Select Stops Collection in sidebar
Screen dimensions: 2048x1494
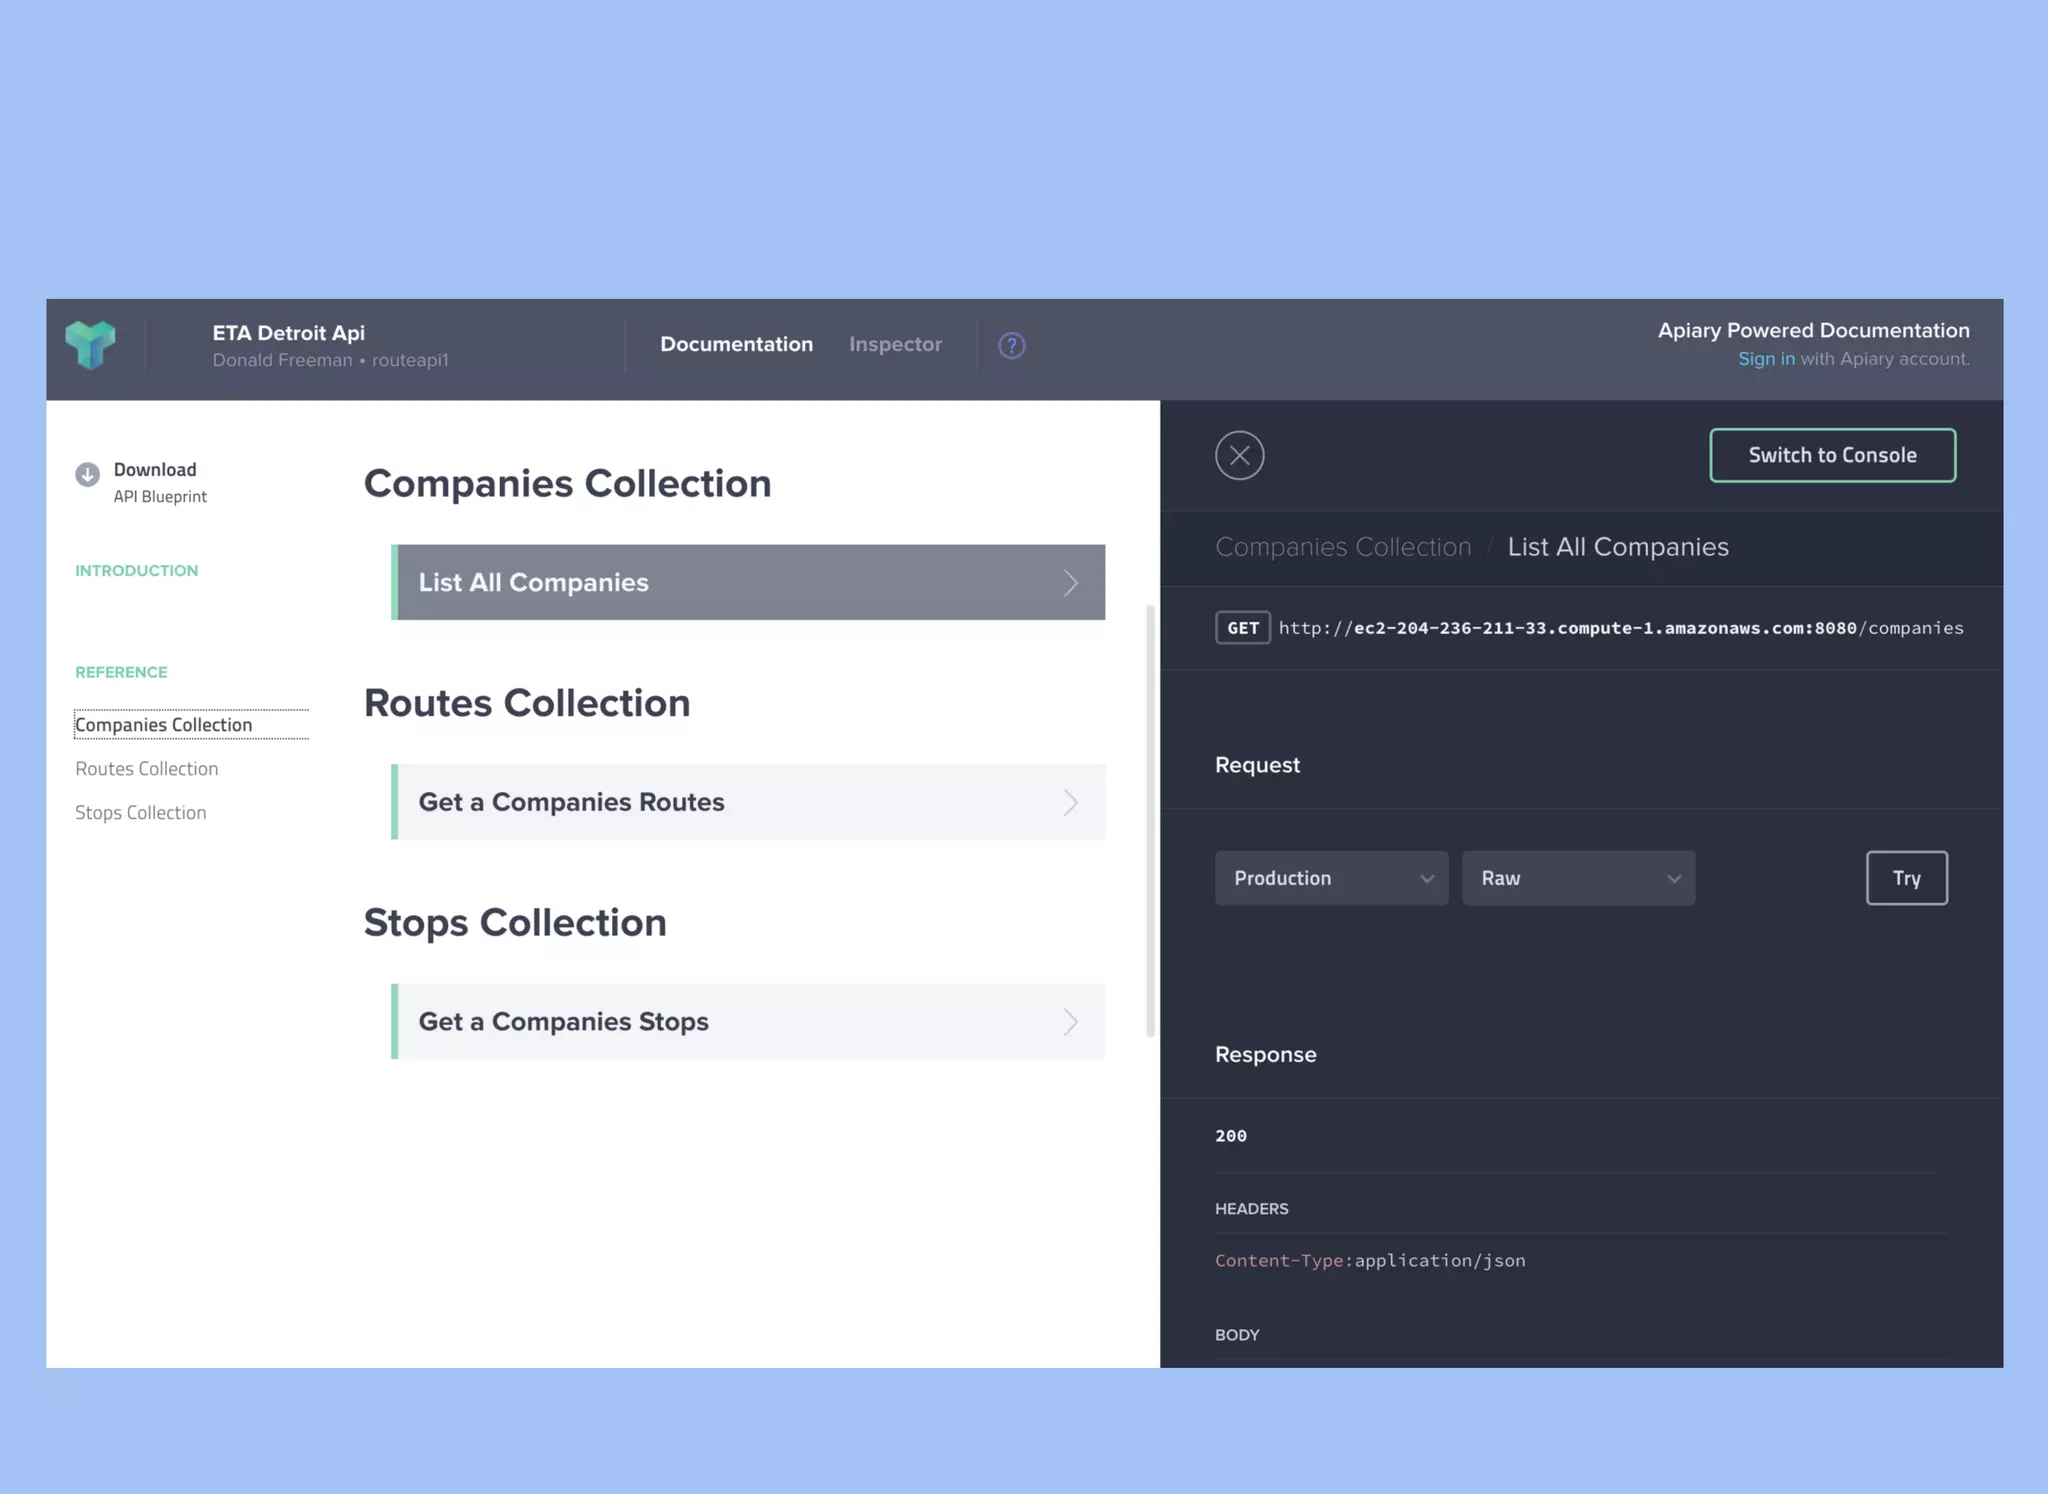(x=141, y=813)
